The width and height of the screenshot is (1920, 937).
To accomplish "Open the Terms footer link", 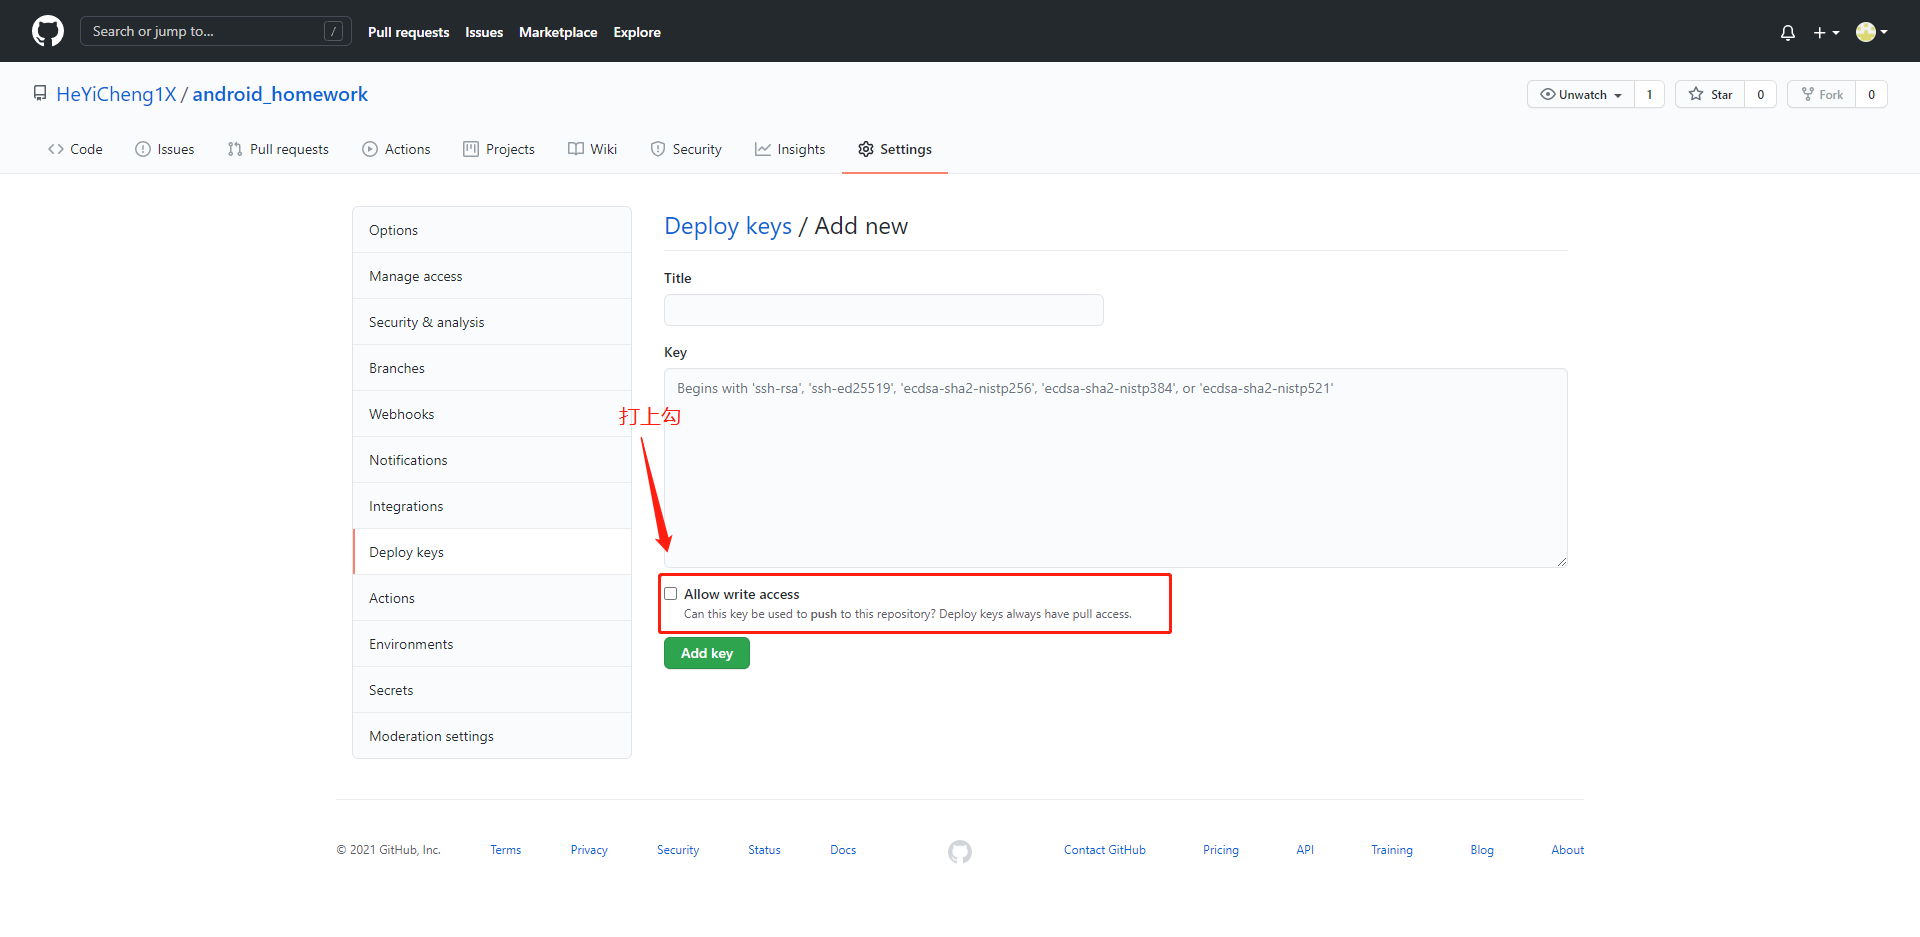I will [x=506, y=850].
